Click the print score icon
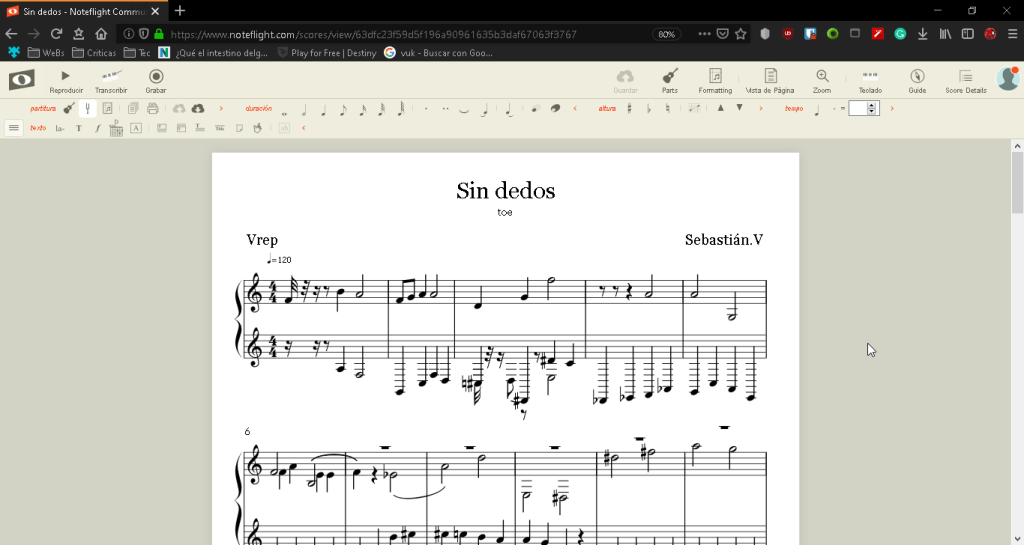Screen dimensions: 1024x545 coord(154,108)
